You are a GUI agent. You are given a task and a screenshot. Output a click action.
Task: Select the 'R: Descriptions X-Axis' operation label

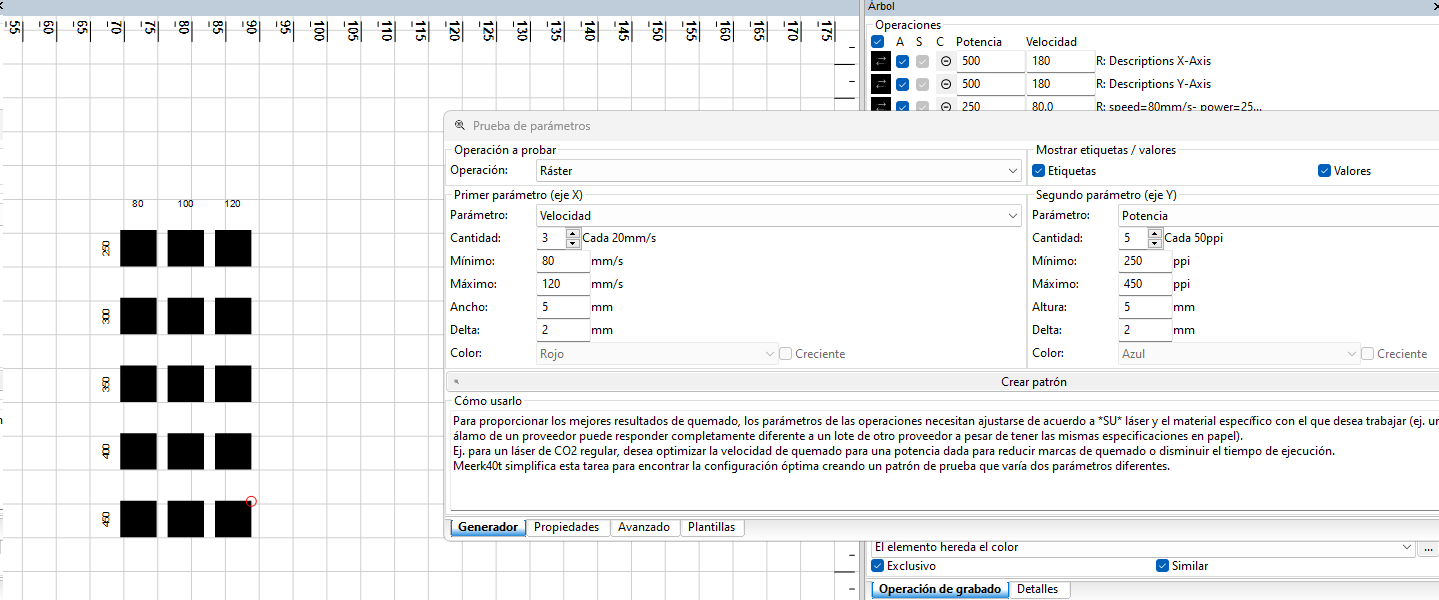click(x=1153, y=61)
